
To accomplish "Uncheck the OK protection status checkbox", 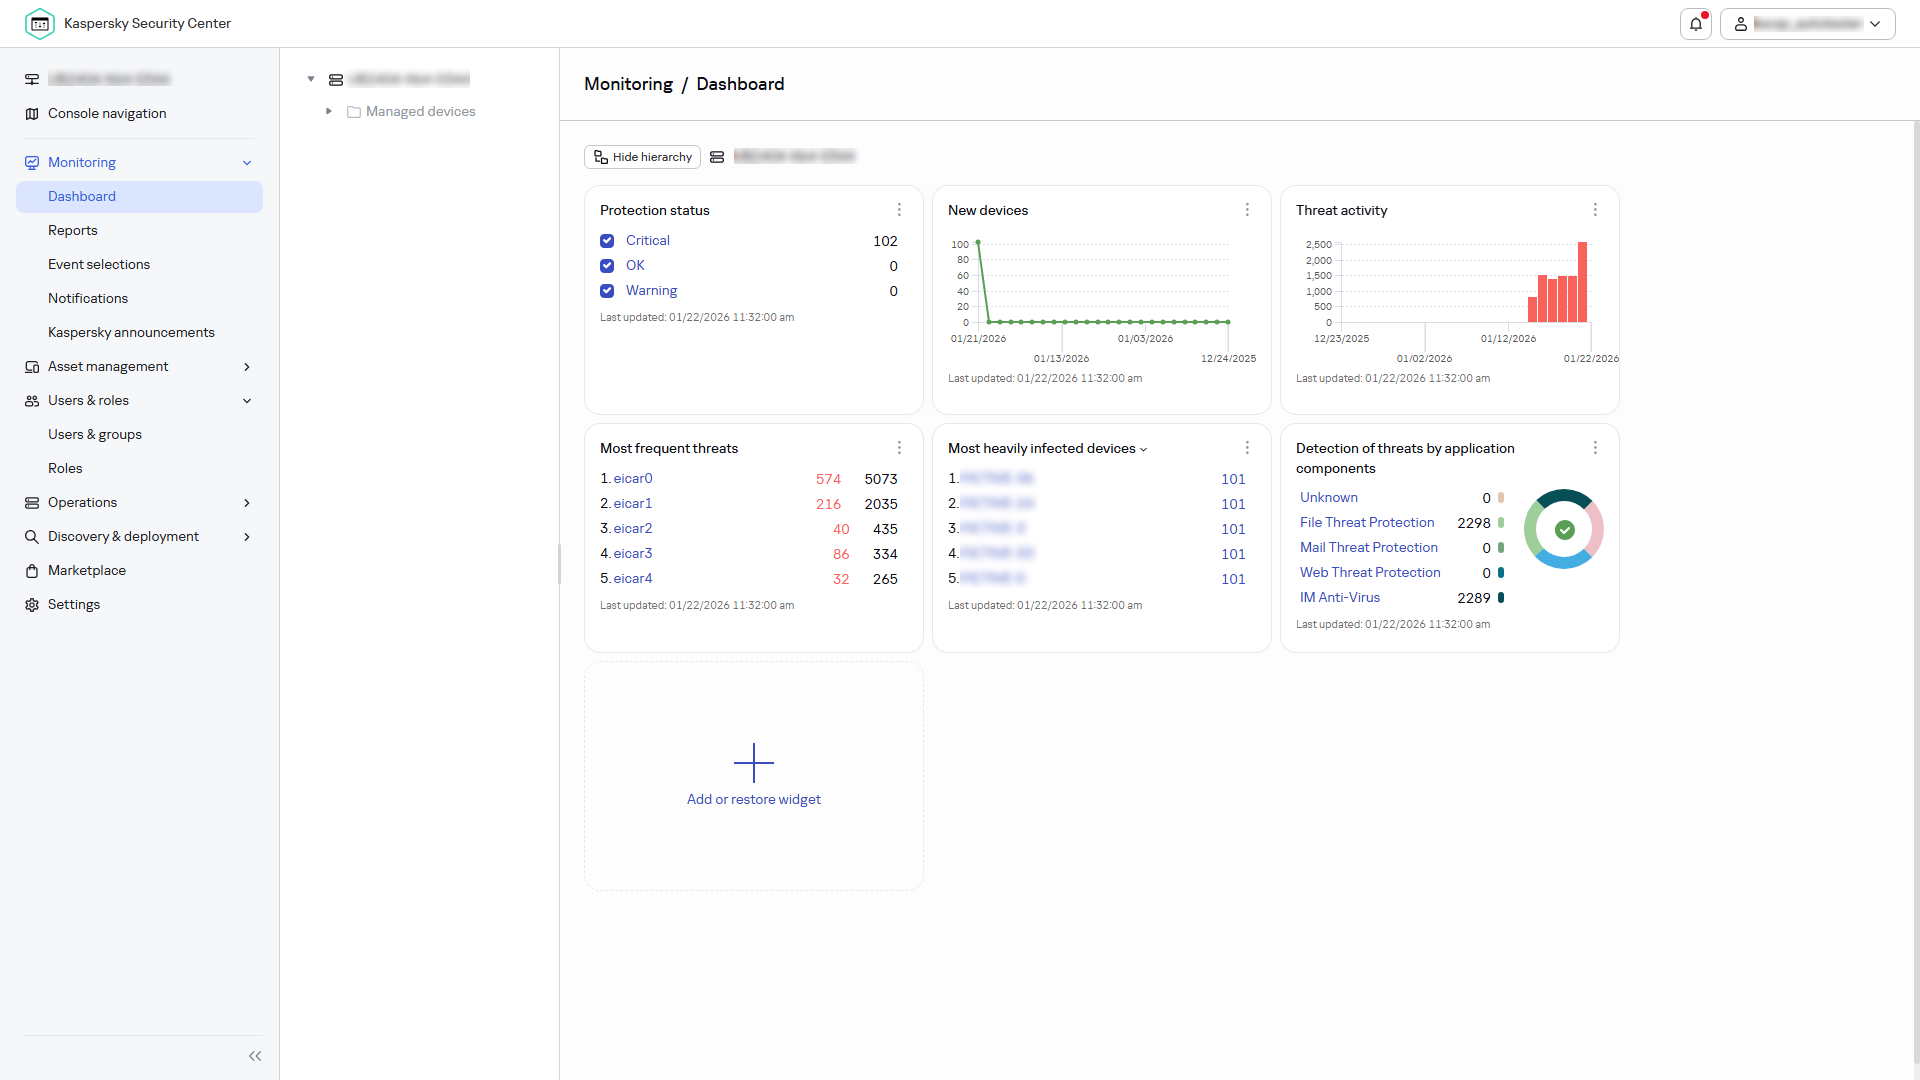I will pyautogui.click(x=607, y=266).
